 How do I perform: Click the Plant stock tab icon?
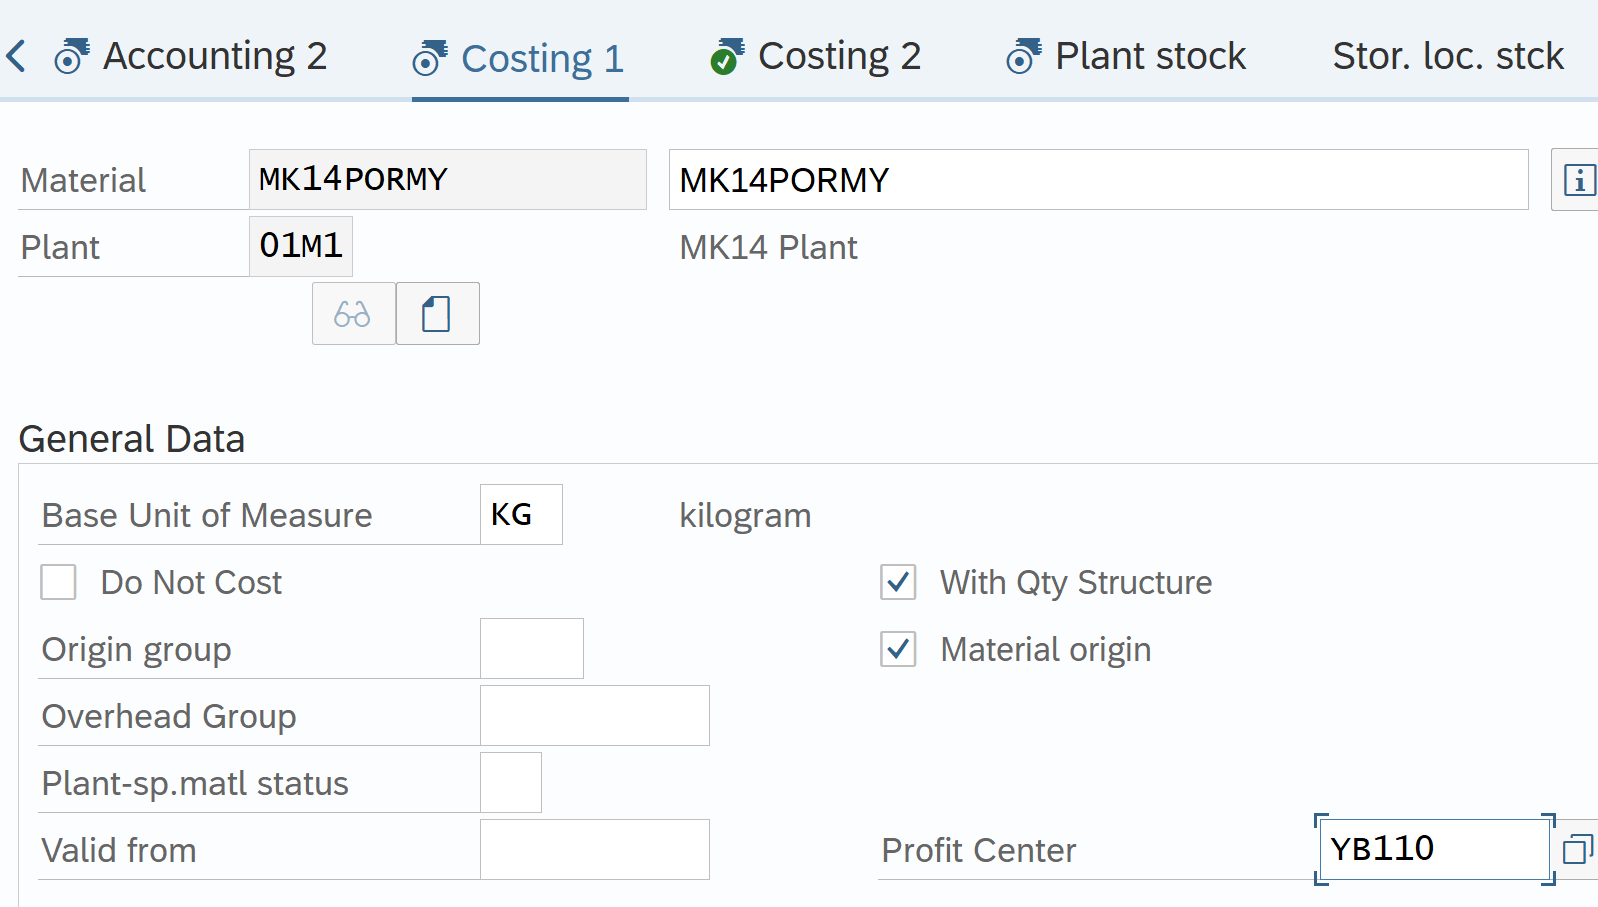click(1023, 56)
